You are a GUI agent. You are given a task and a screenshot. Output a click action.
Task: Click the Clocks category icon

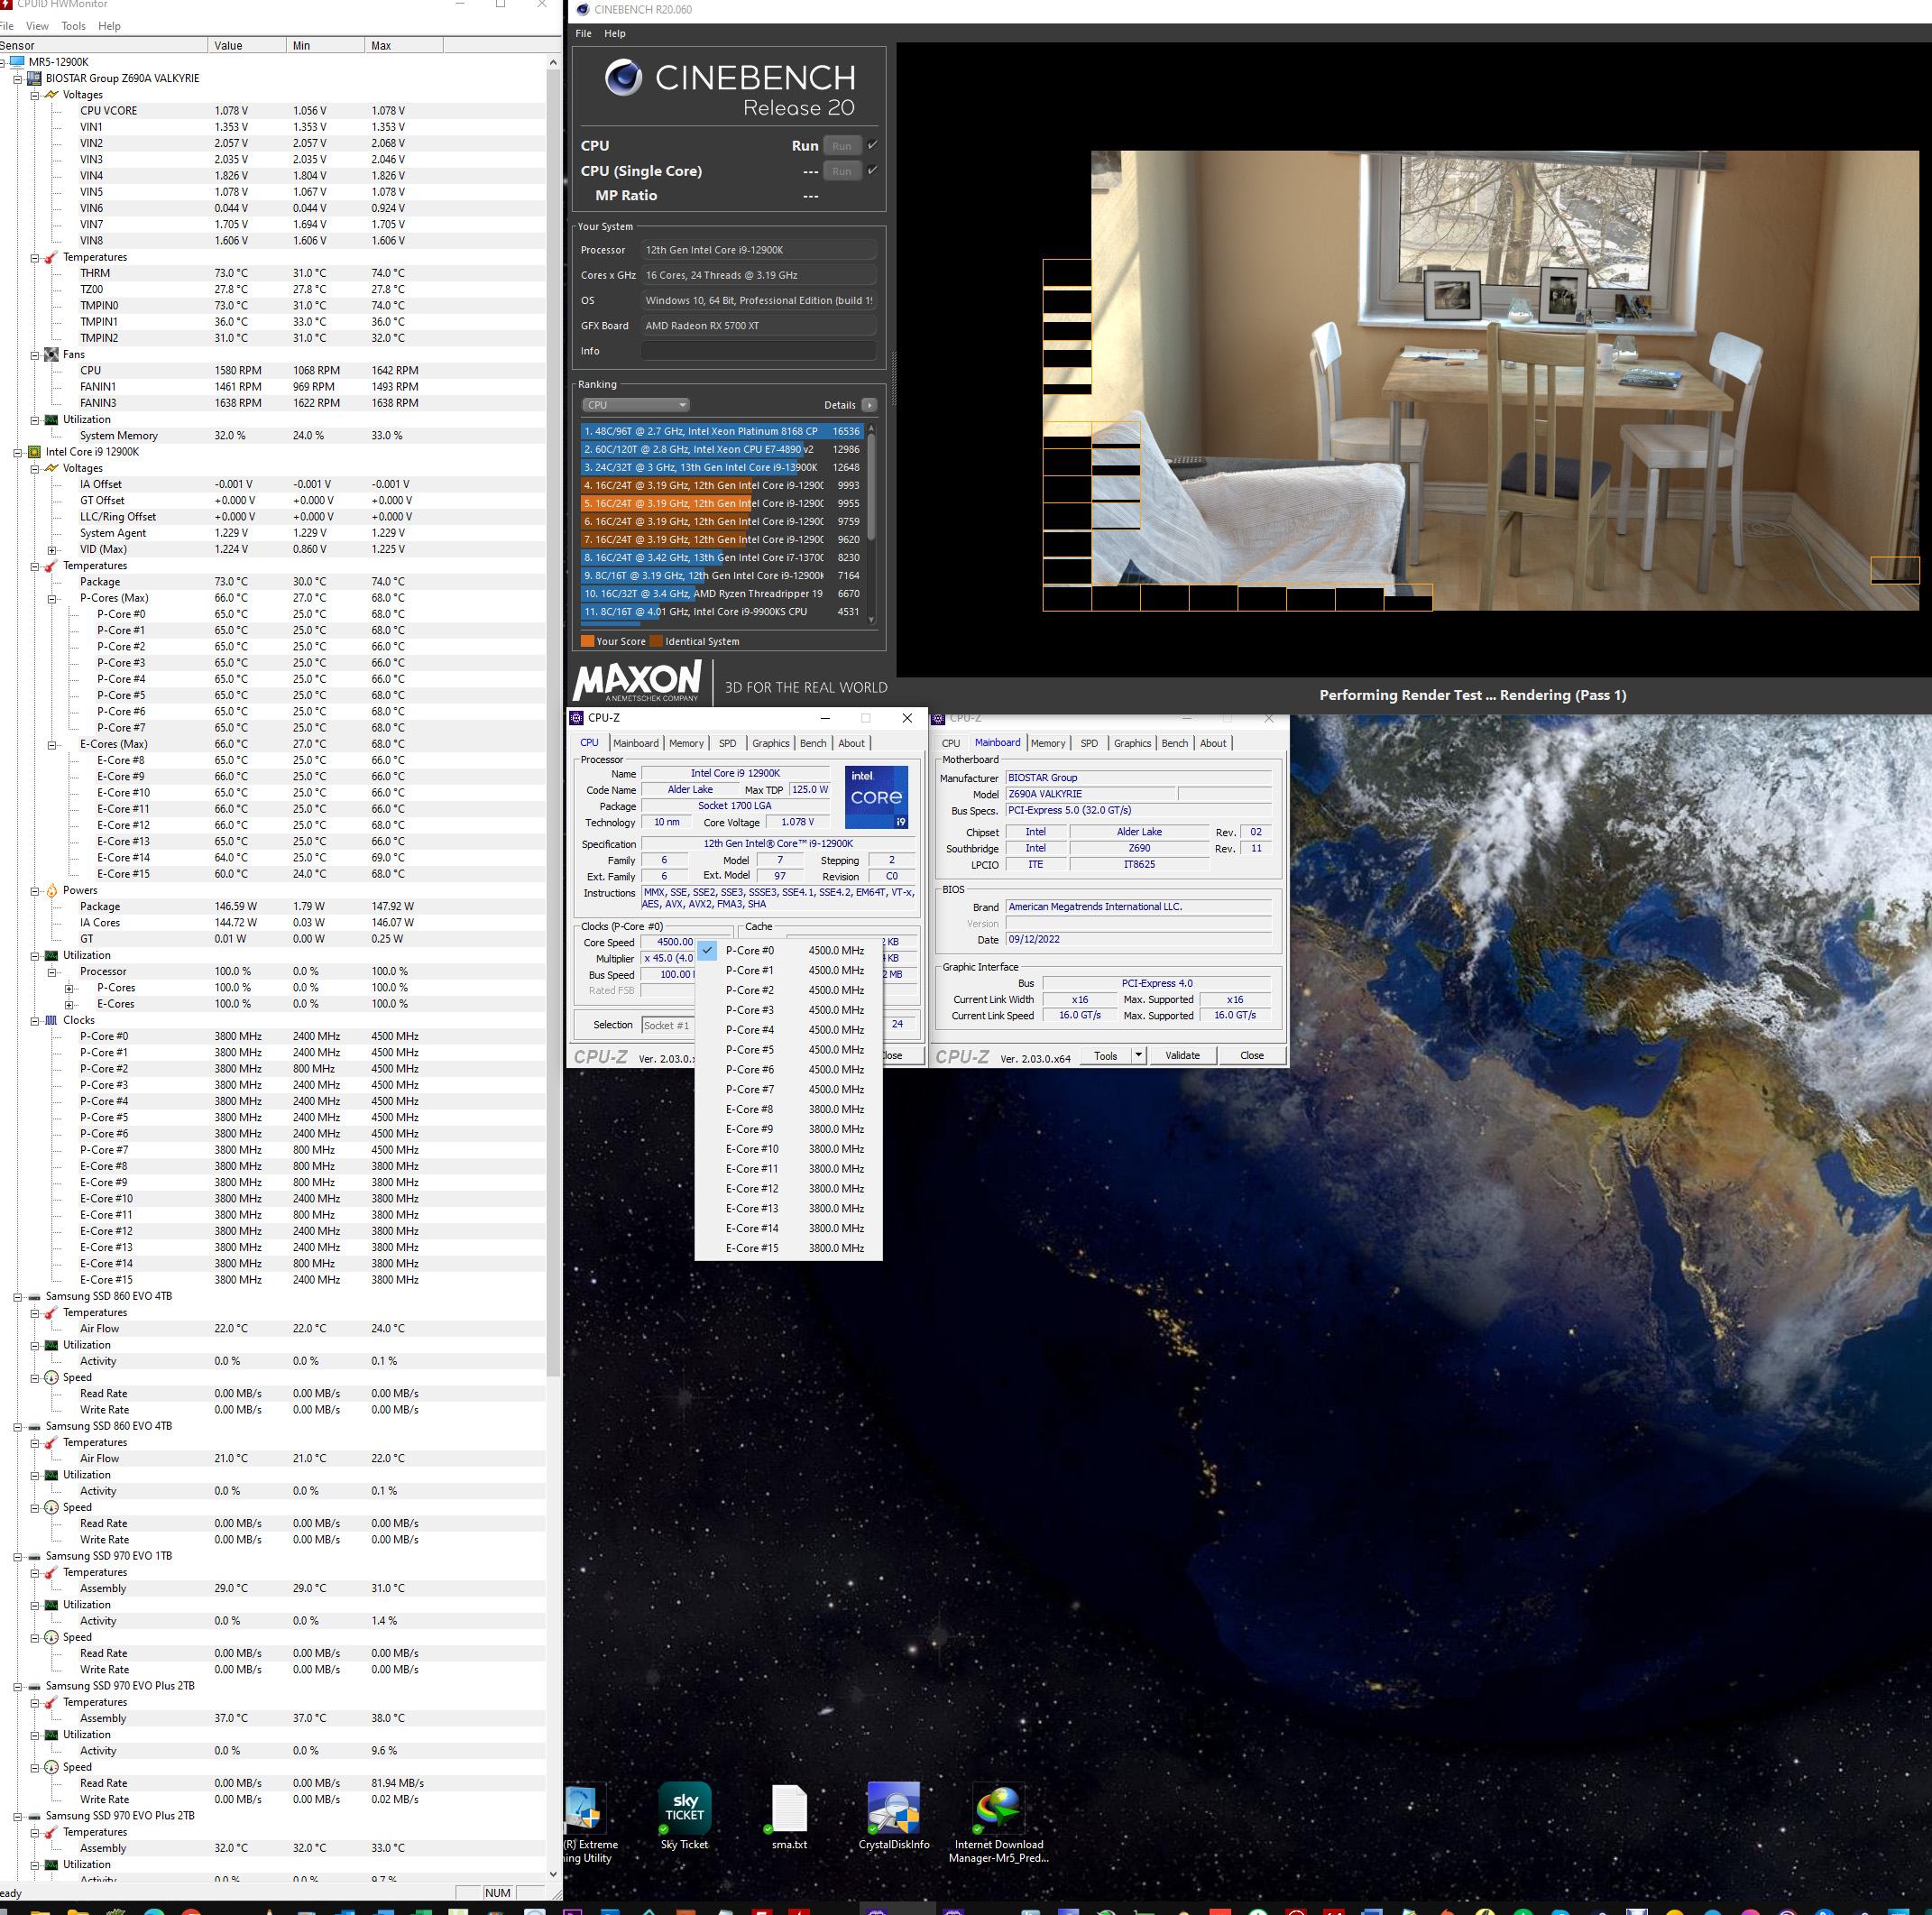51,1020
